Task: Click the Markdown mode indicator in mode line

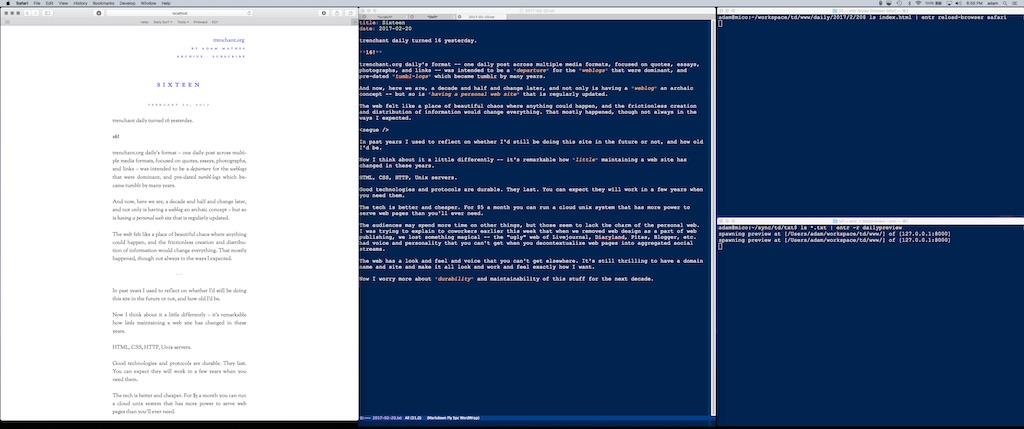Action: (x=453, y=417)
